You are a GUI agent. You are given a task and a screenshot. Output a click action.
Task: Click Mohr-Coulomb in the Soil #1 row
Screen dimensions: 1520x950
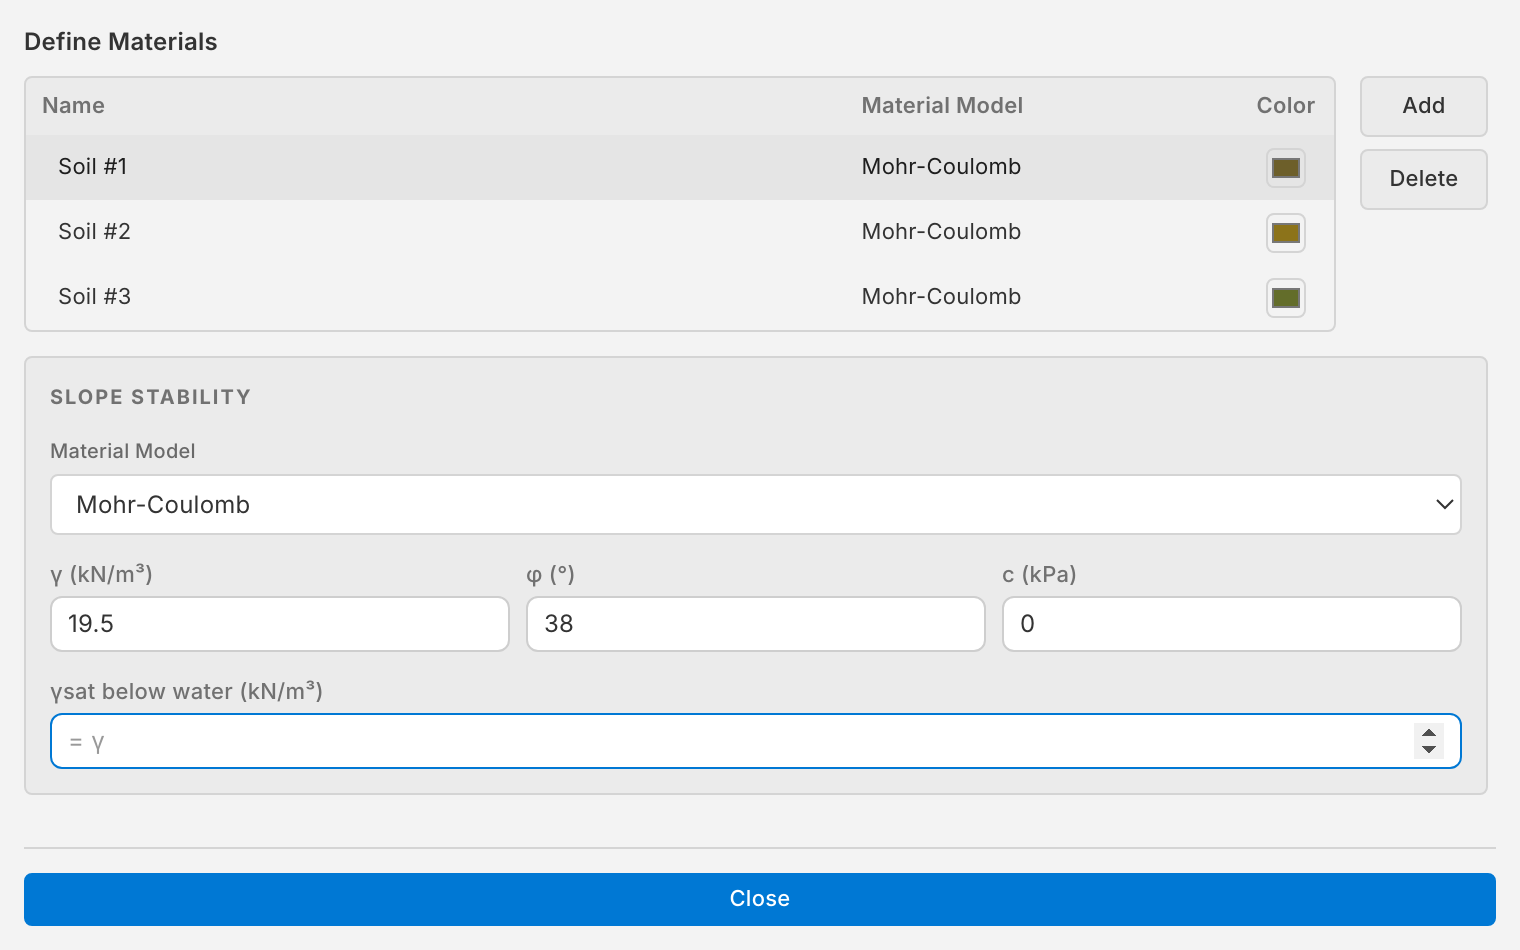pos(941,167)
